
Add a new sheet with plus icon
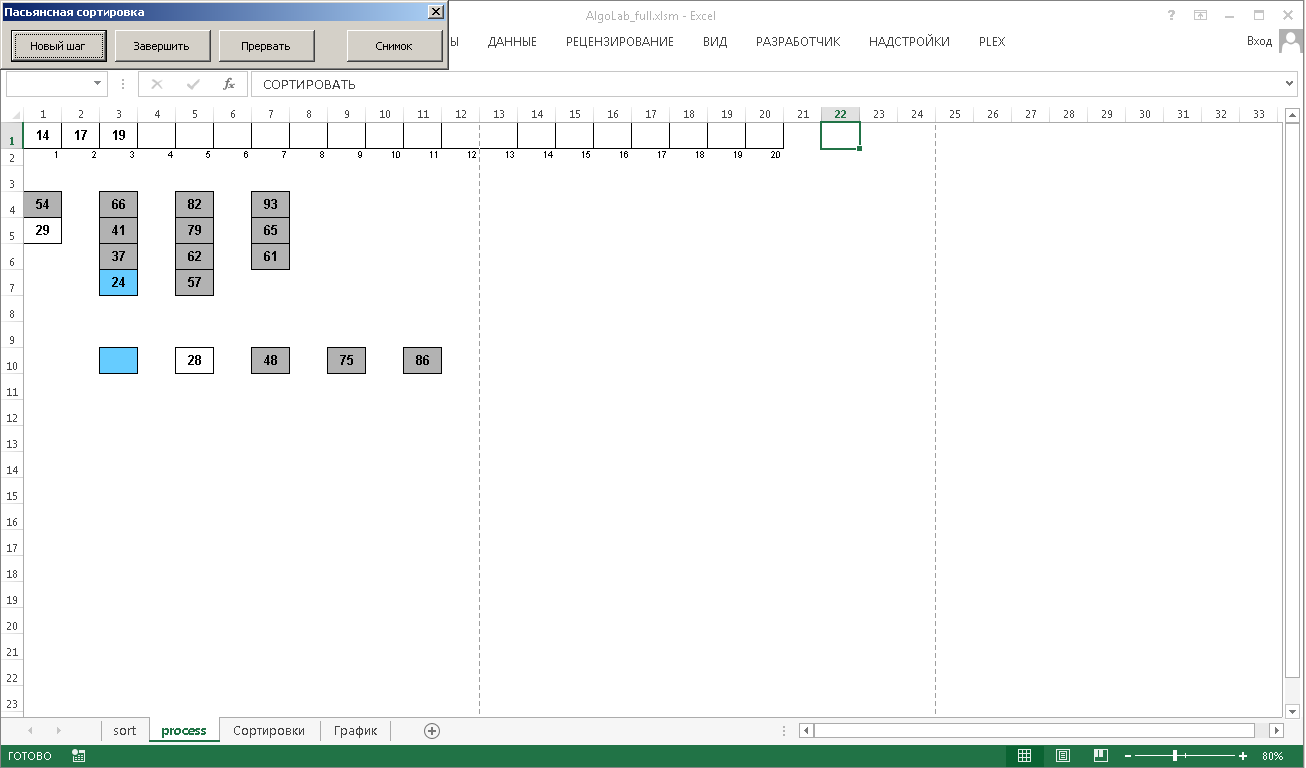click(432, 731)
